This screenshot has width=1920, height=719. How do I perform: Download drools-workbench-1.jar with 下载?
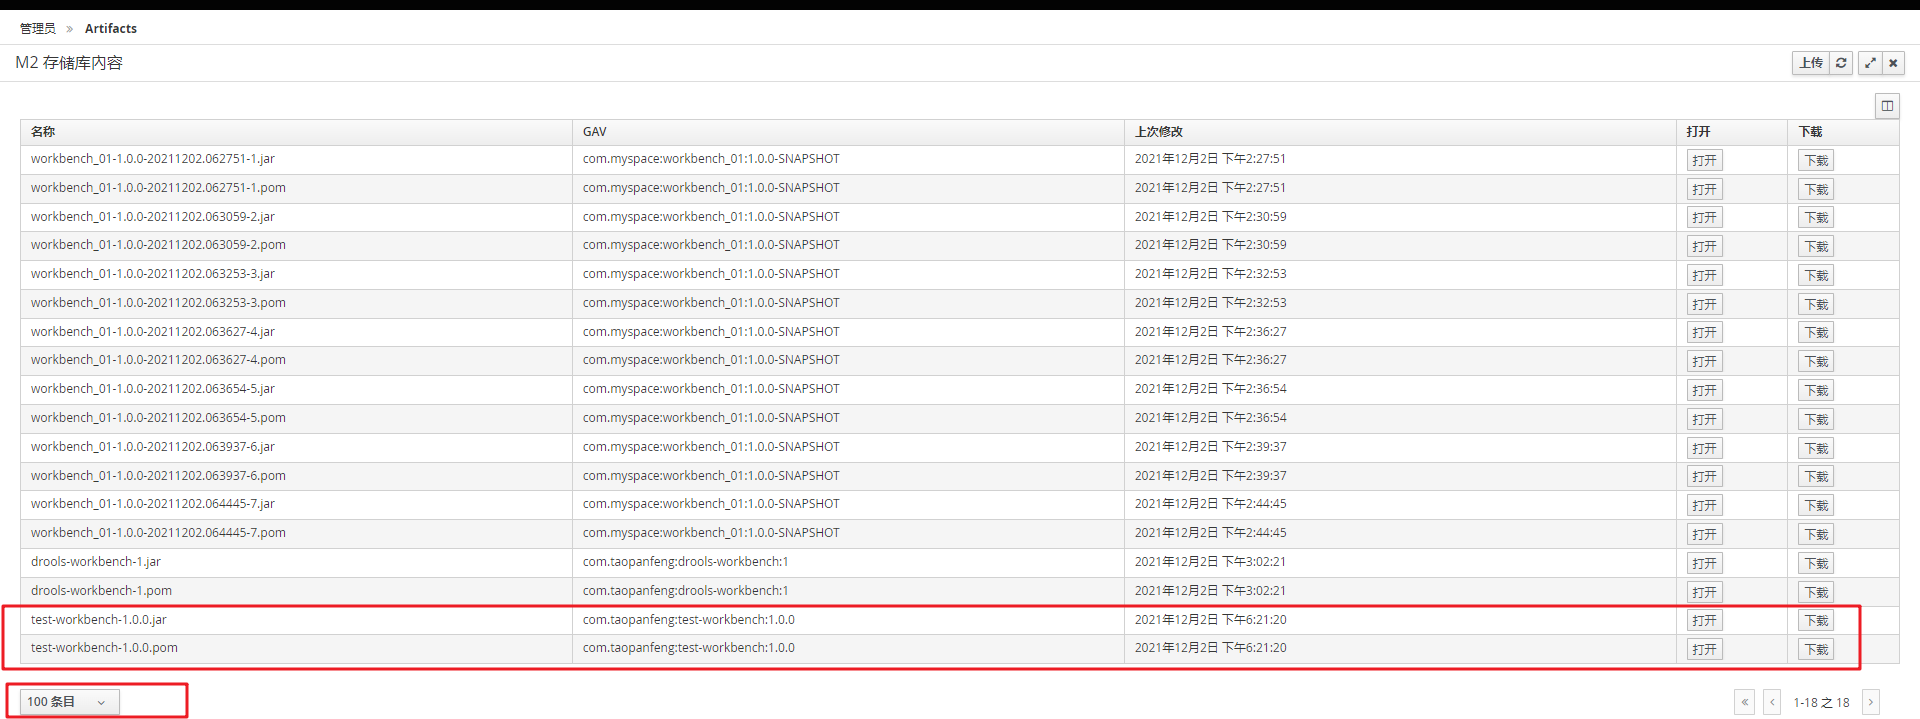pyautogui.click(x=1816, y=564)
